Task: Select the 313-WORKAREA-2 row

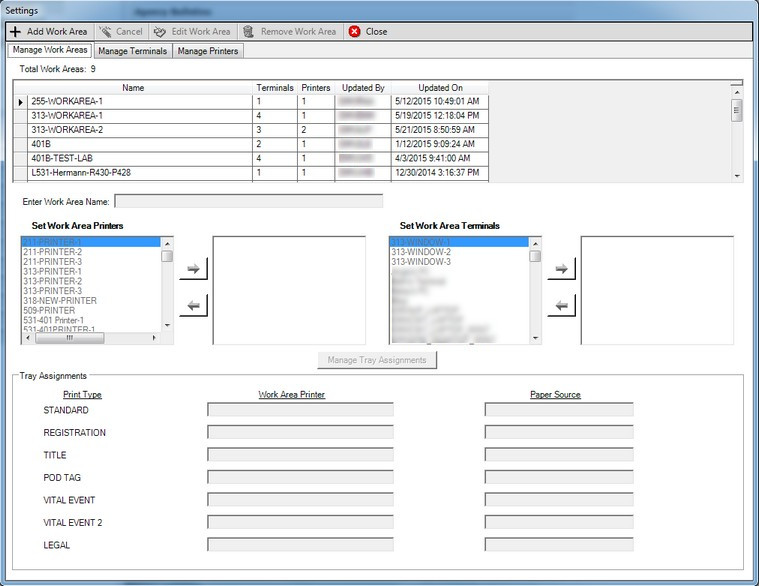Action: point(251,130)
